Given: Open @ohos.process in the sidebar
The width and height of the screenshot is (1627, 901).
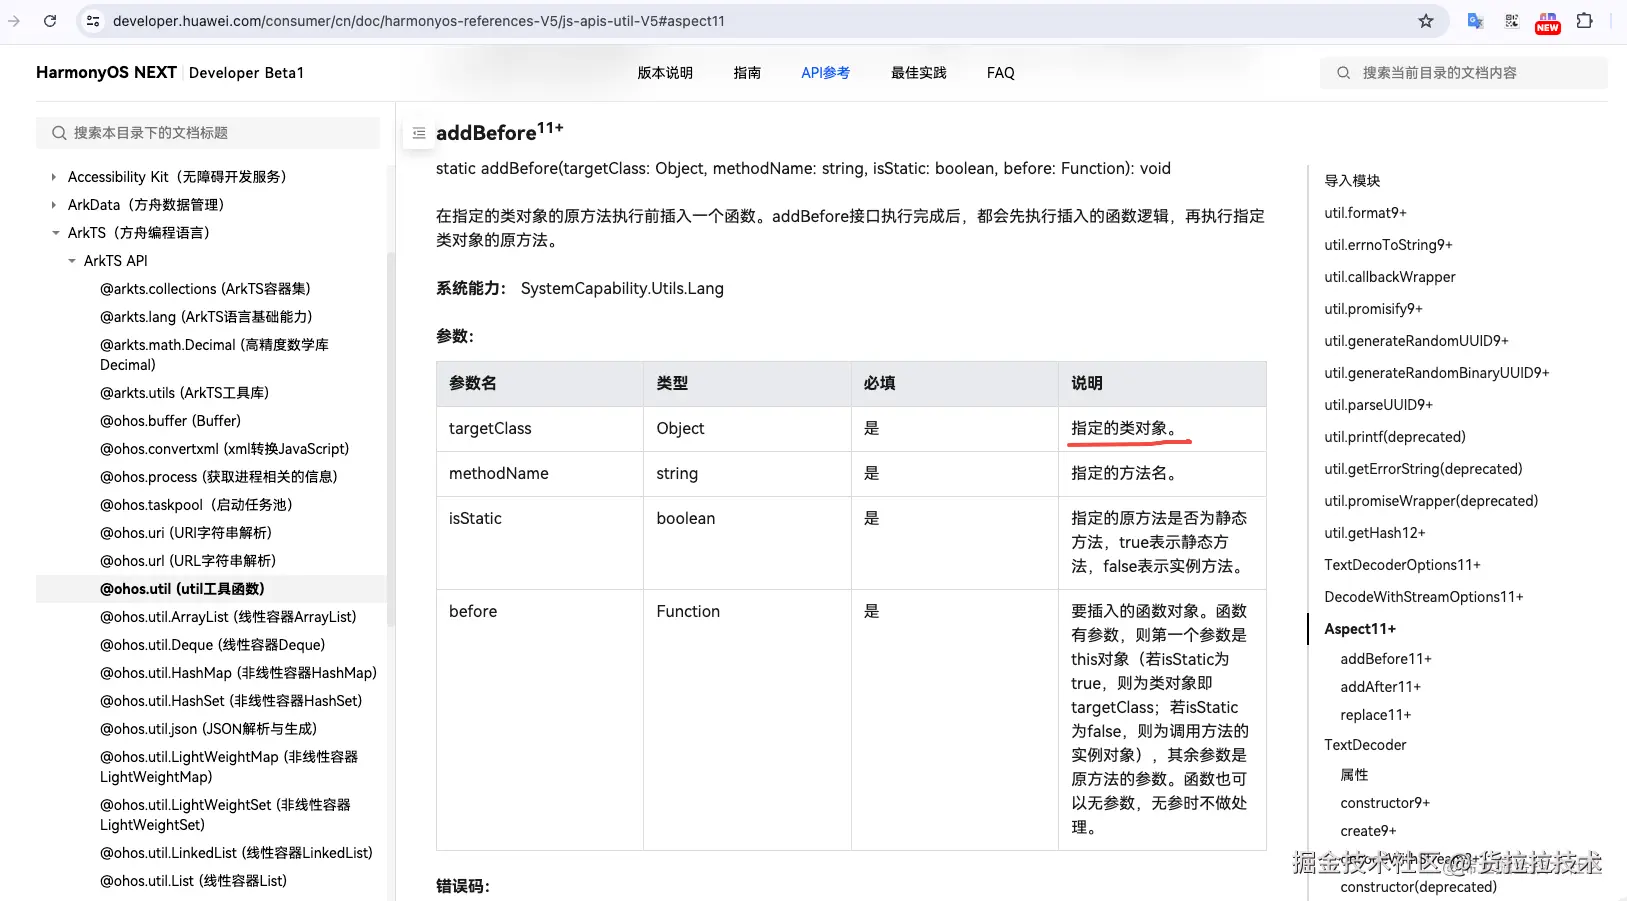Looking at the screenshot, I should point(218,477).
